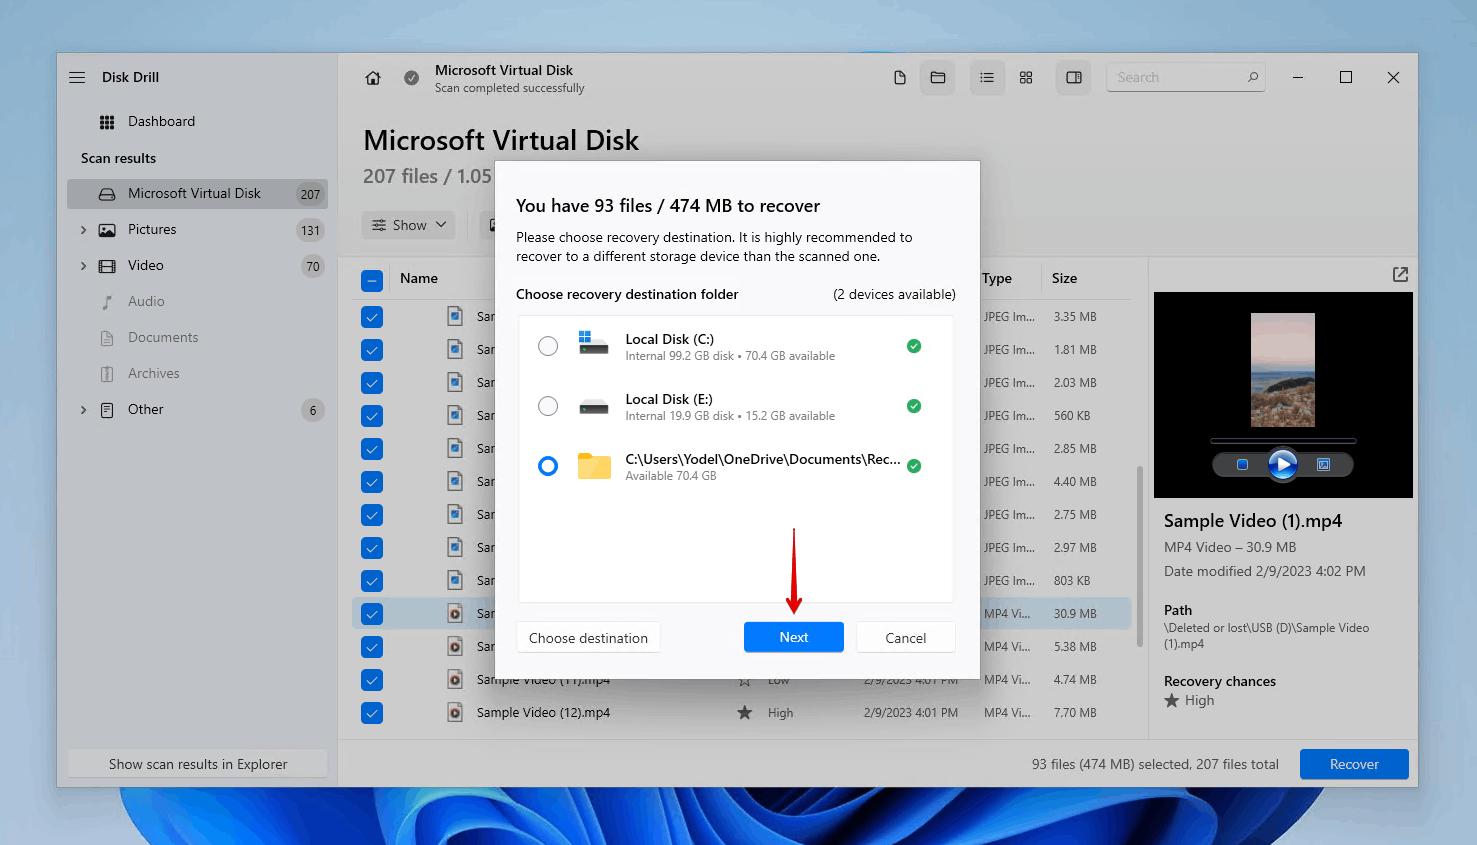Viewport: 1477px width, 845px height.
Task: Click the preview title Sample Video (1).mp4
Action: (1253, 521)
